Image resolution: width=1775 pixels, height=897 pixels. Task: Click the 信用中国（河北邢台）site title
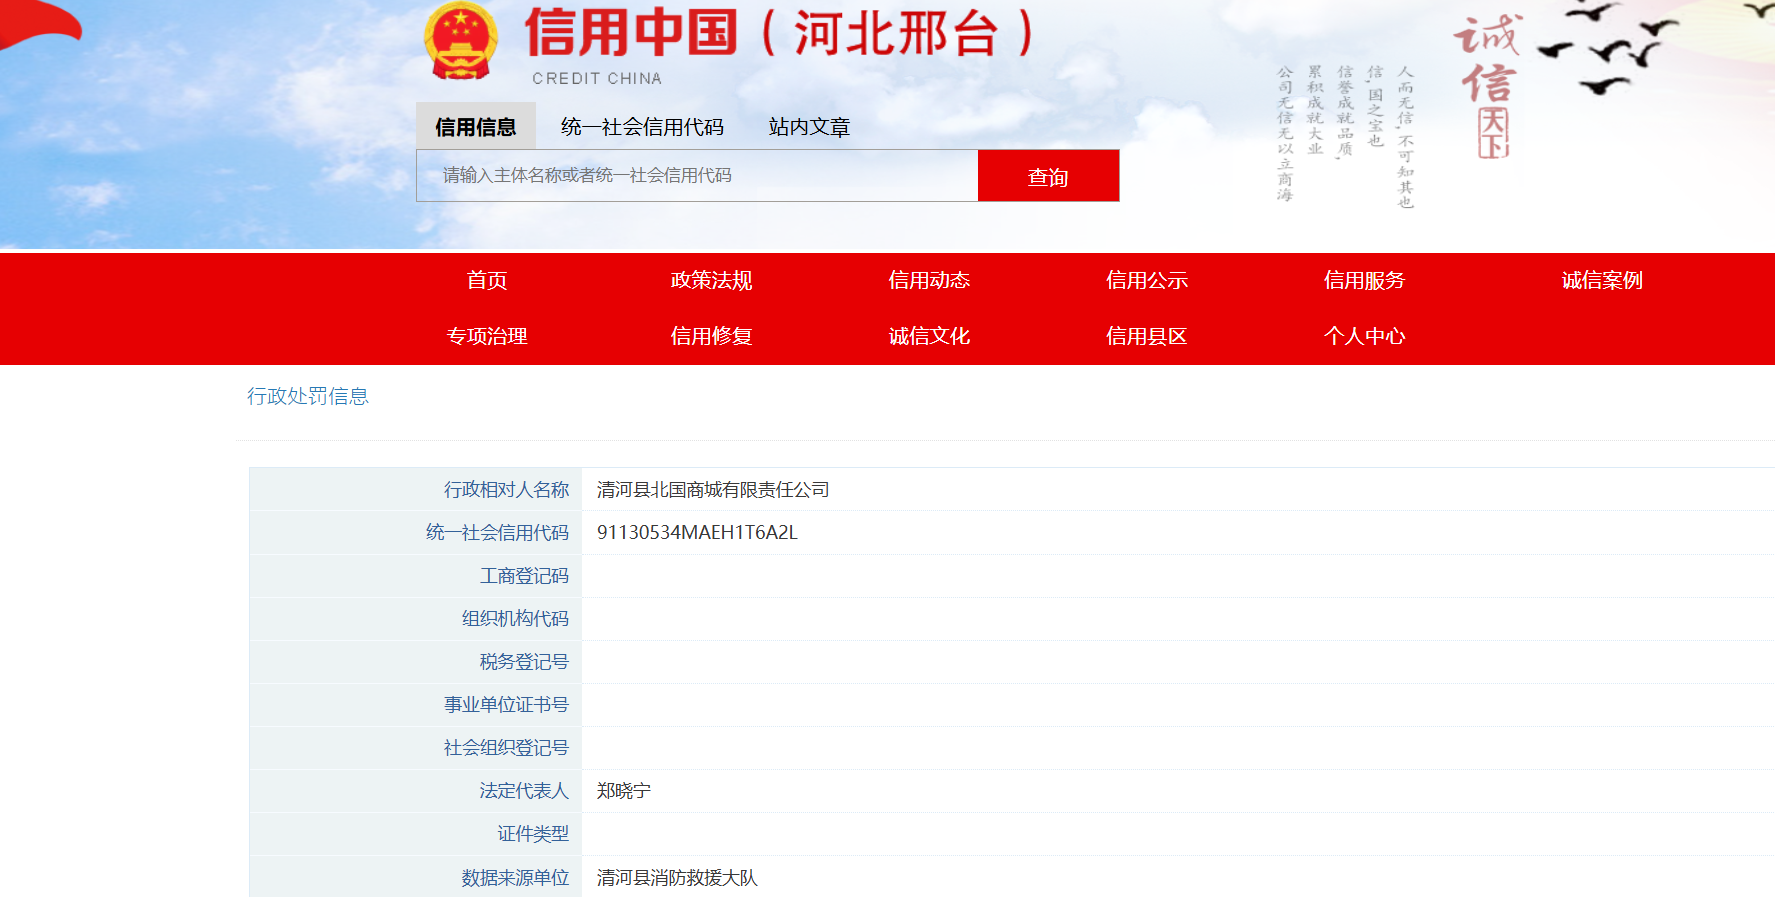pyautogui.click(x=778, y=35)
